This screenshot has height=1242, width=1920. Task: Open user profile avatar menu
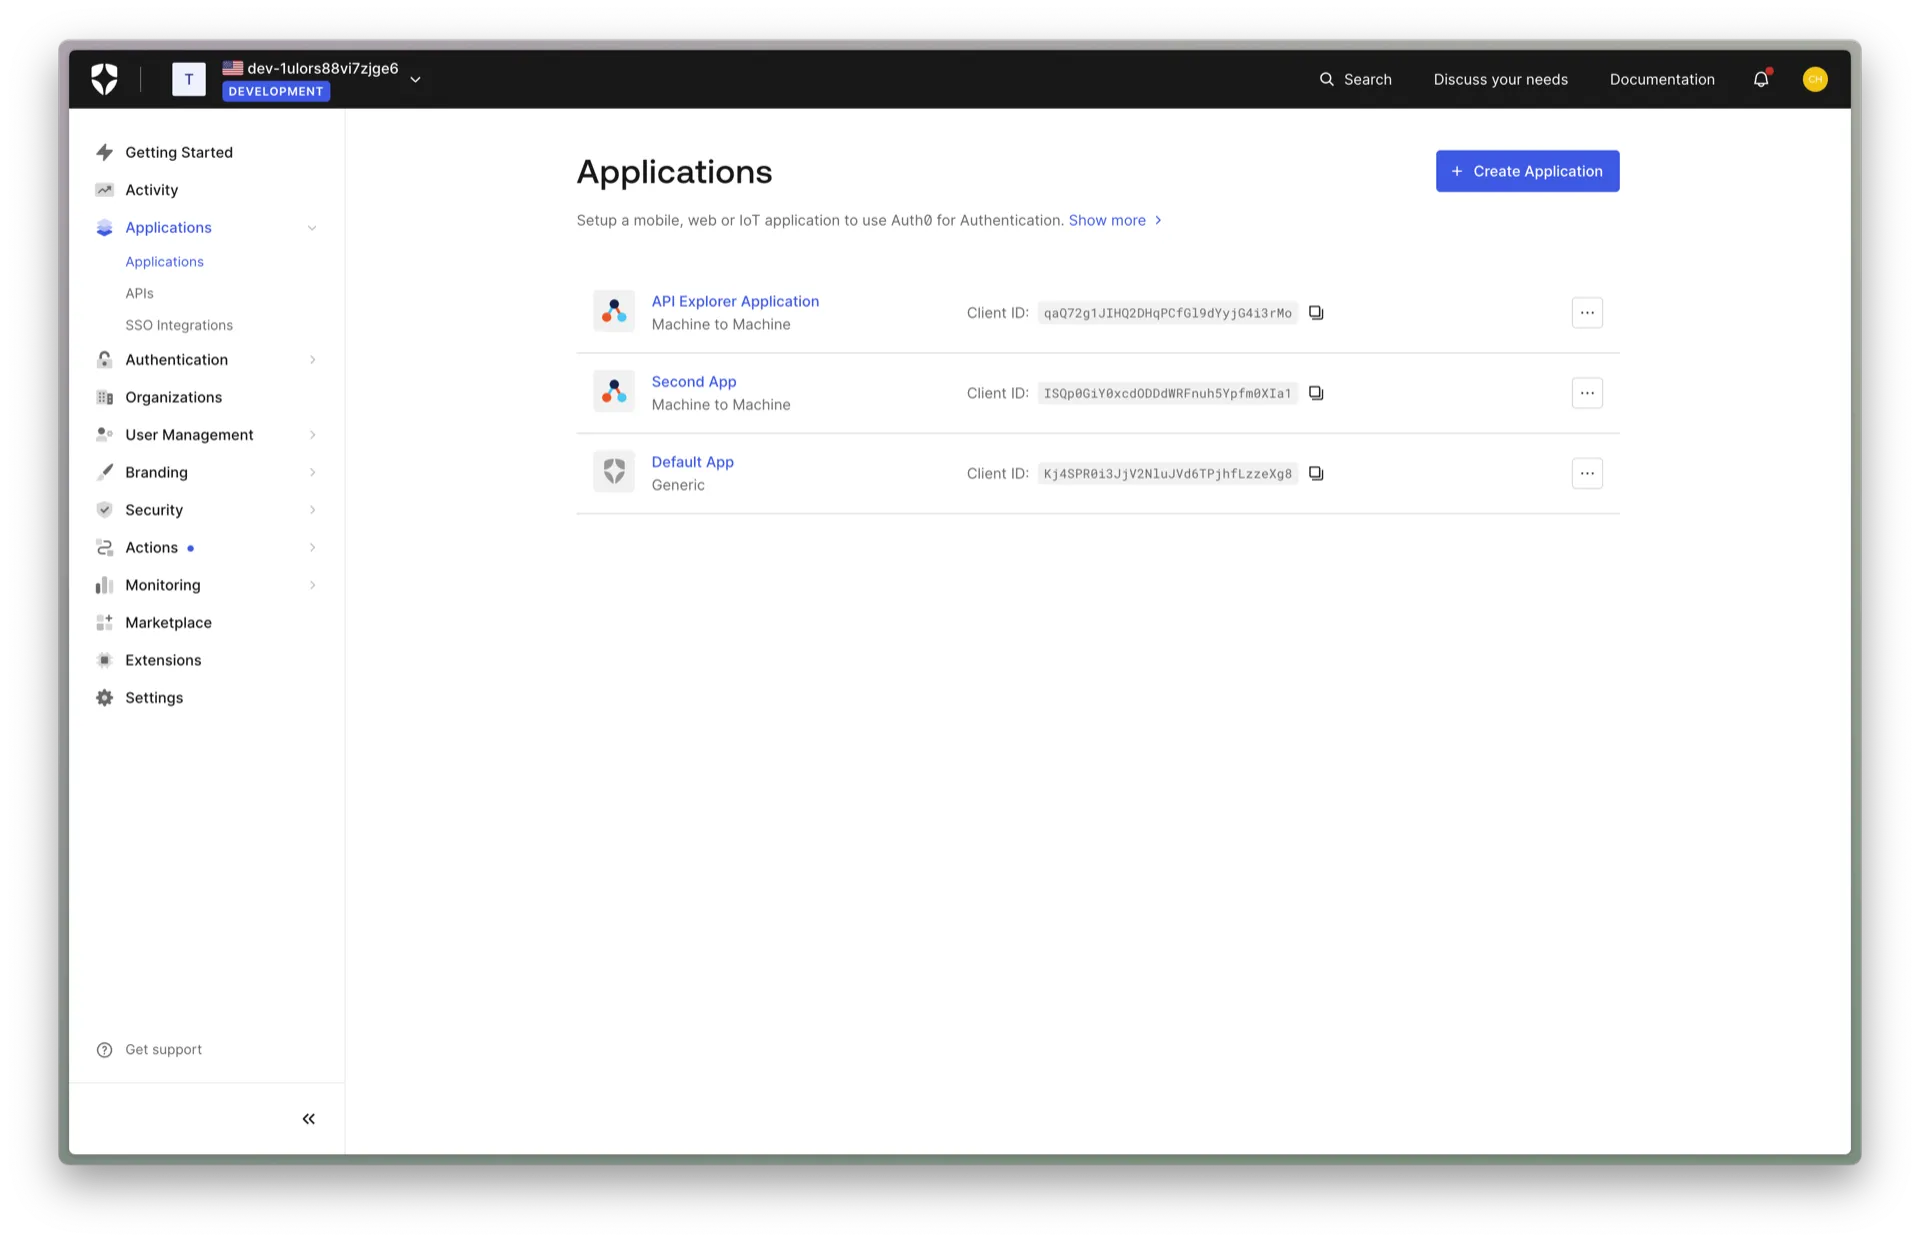[1815, 79]
